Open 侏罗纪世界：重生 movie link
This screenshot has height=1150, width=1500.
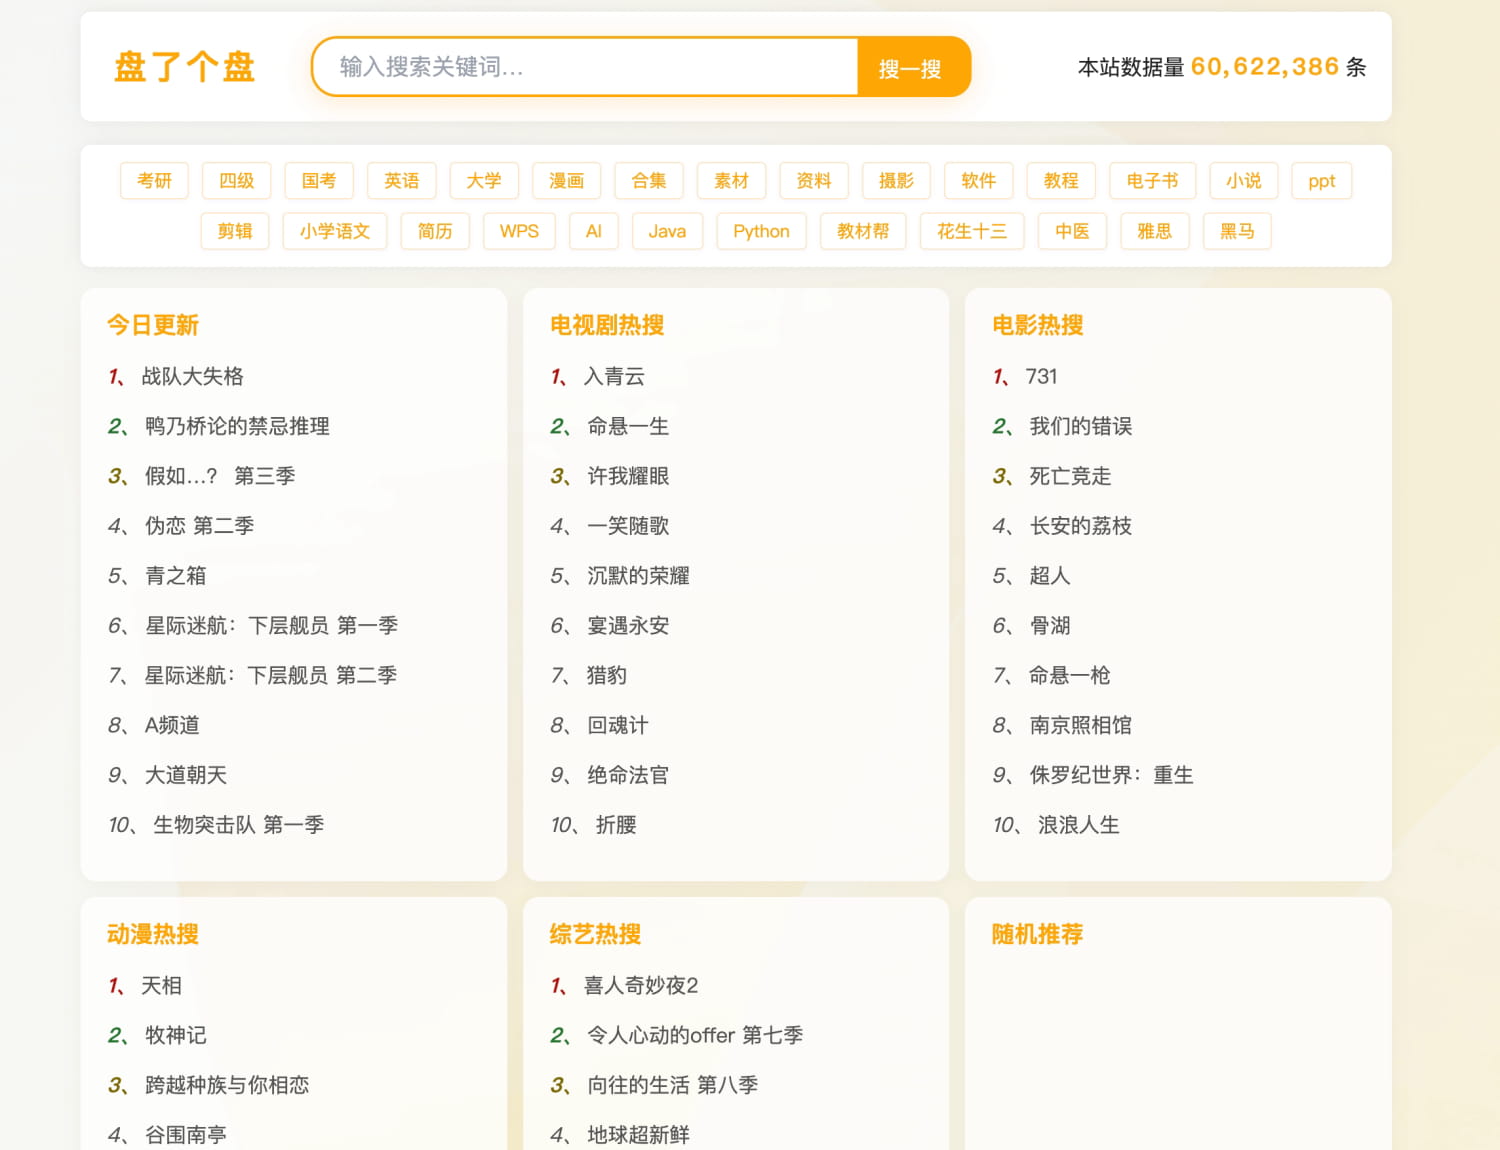[x=1111, y=775]
